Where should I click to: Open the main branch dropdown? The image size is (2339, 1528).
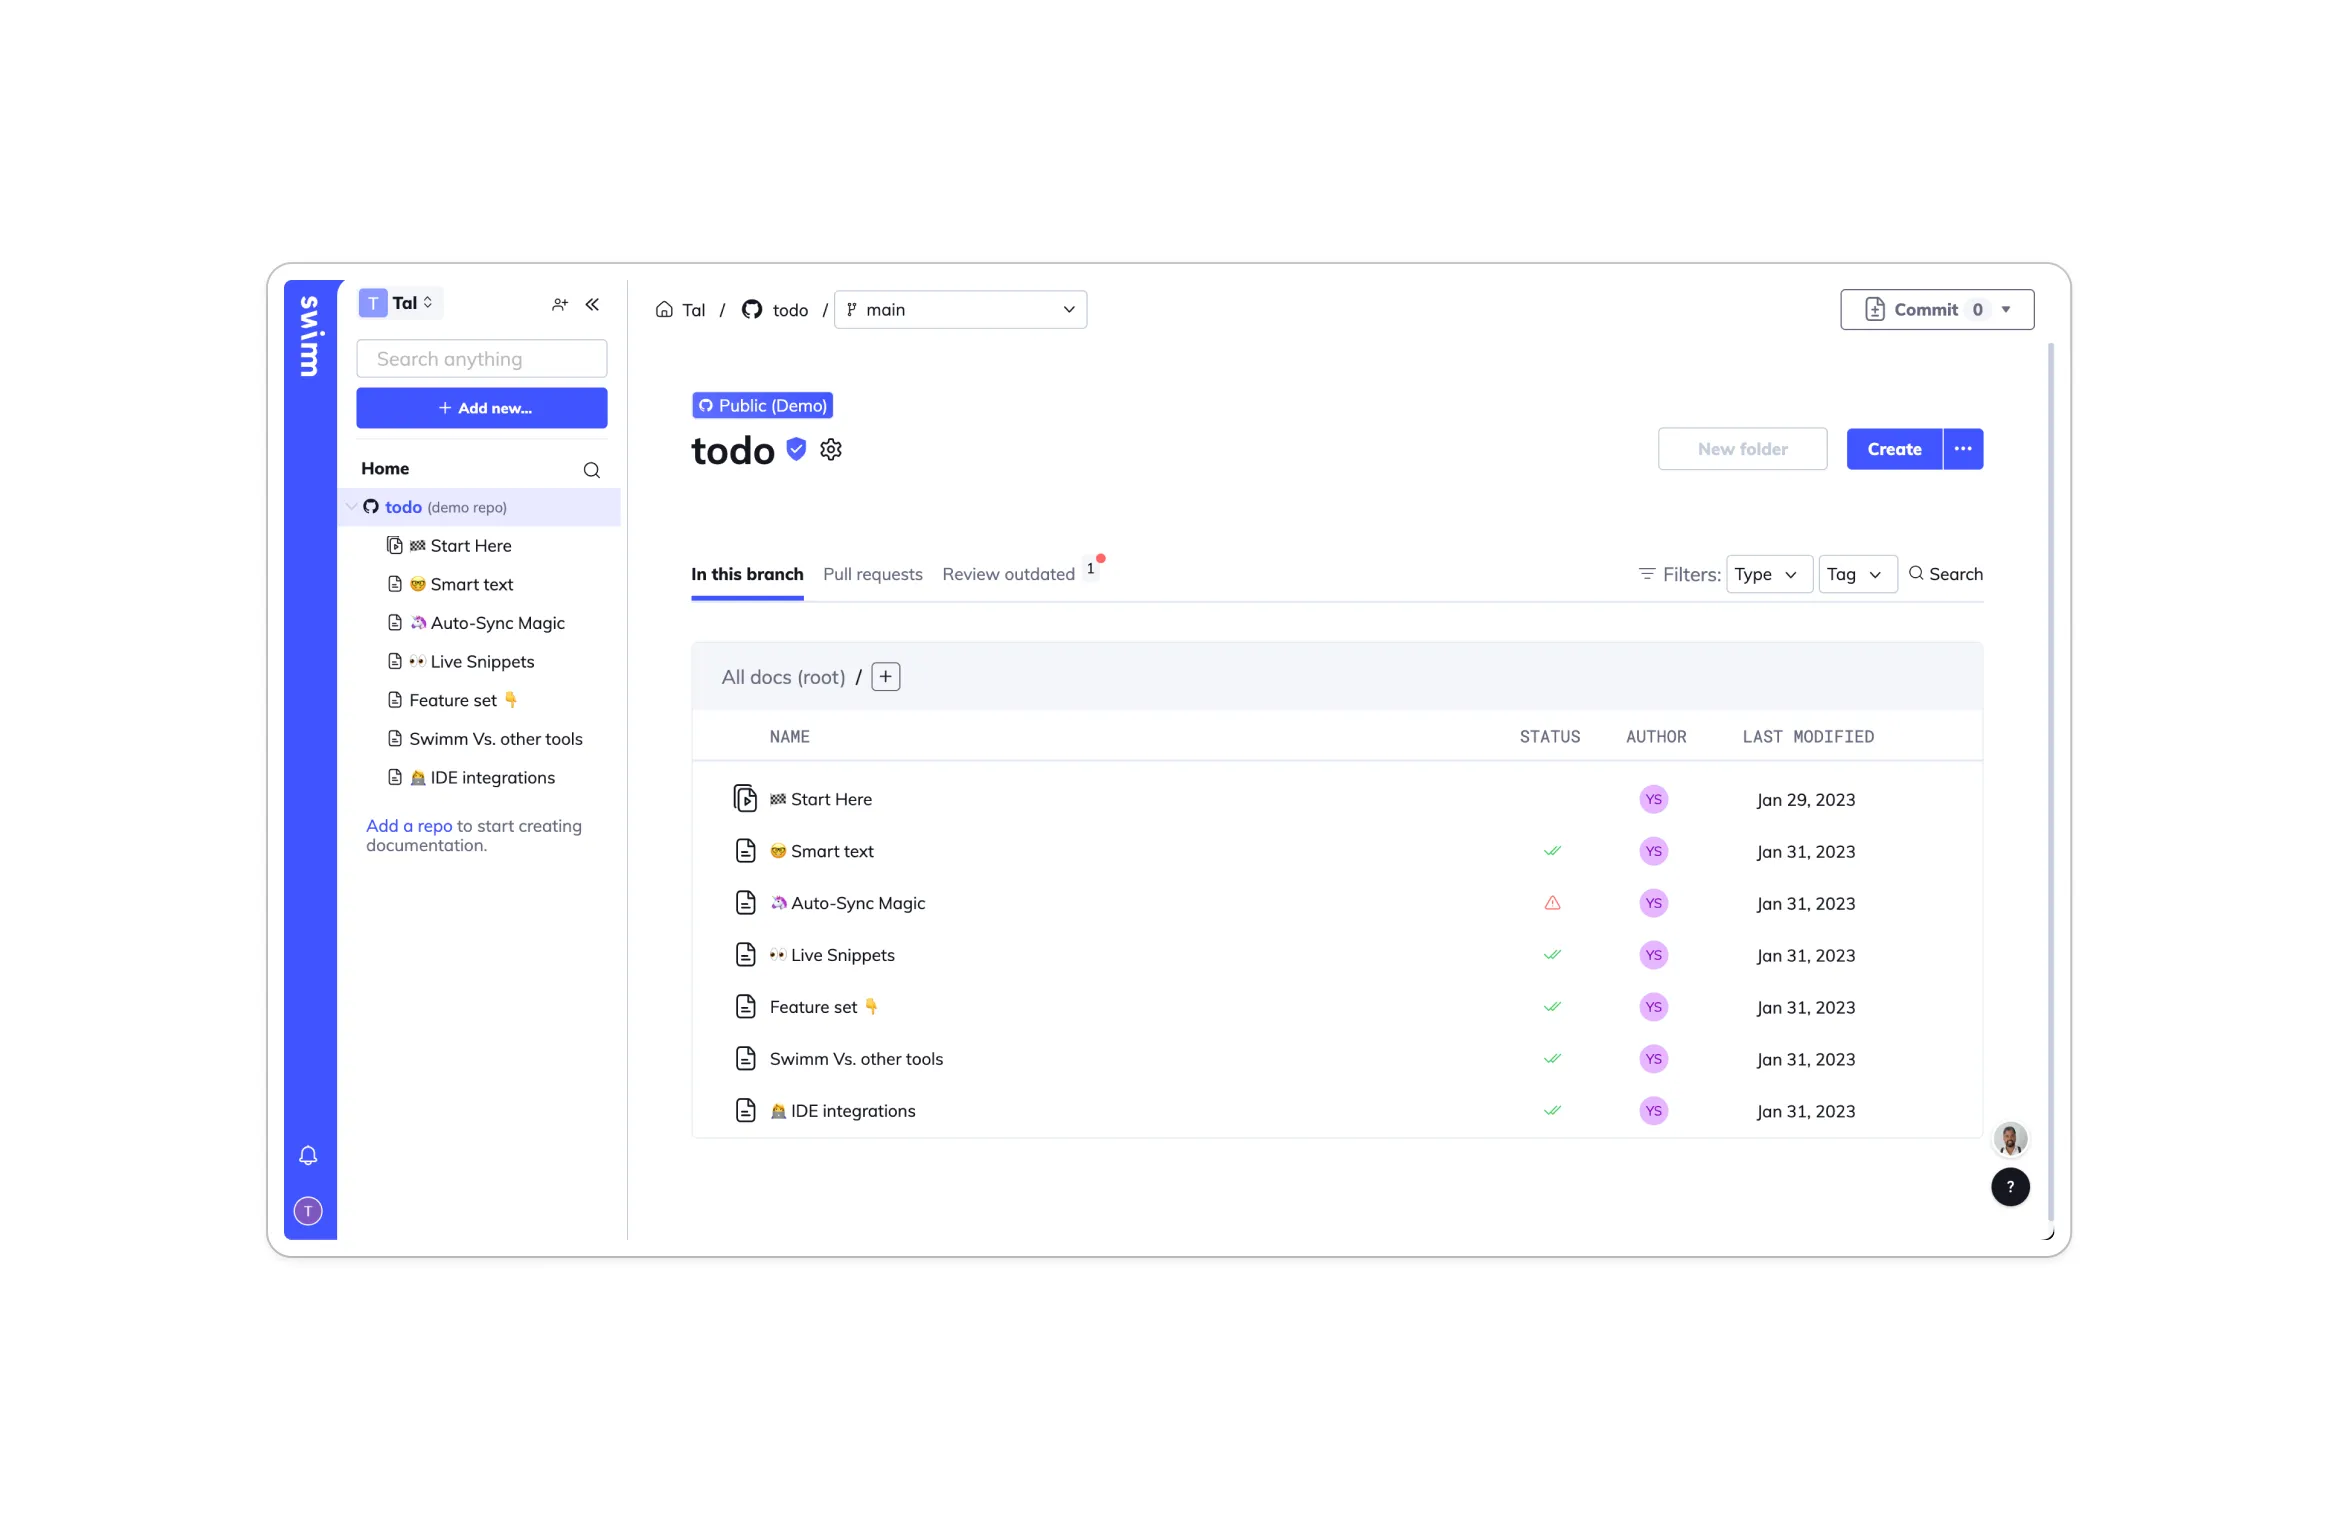[960, 310]
